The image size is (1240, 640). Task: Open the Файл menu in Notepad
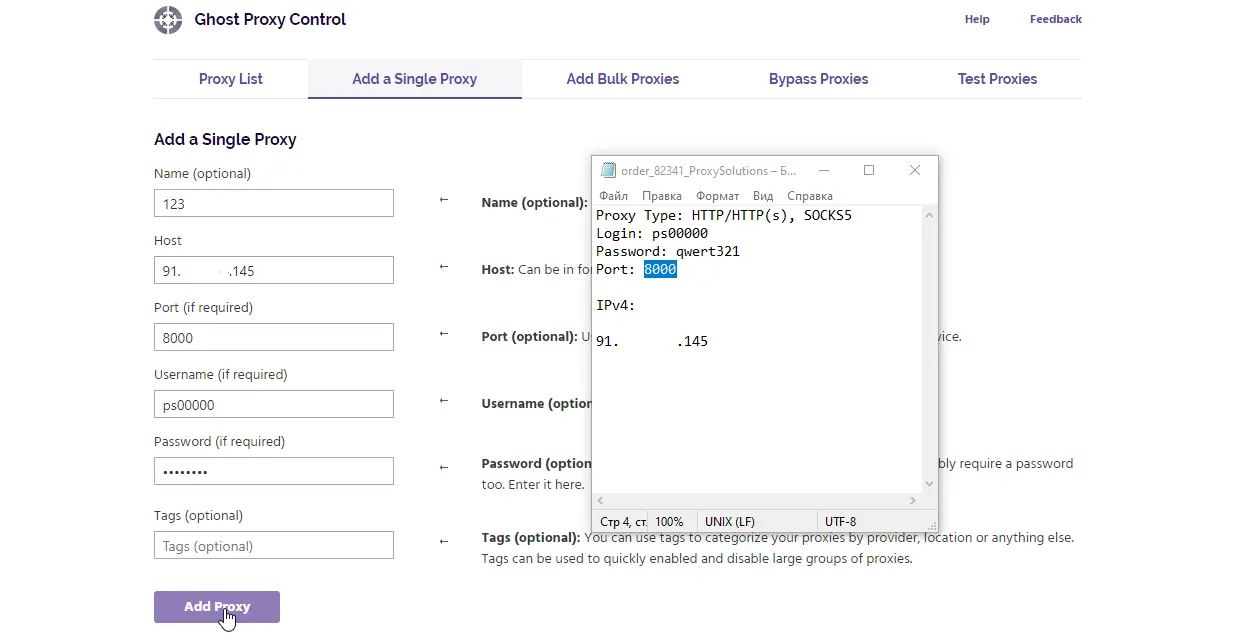pos(613,196)
